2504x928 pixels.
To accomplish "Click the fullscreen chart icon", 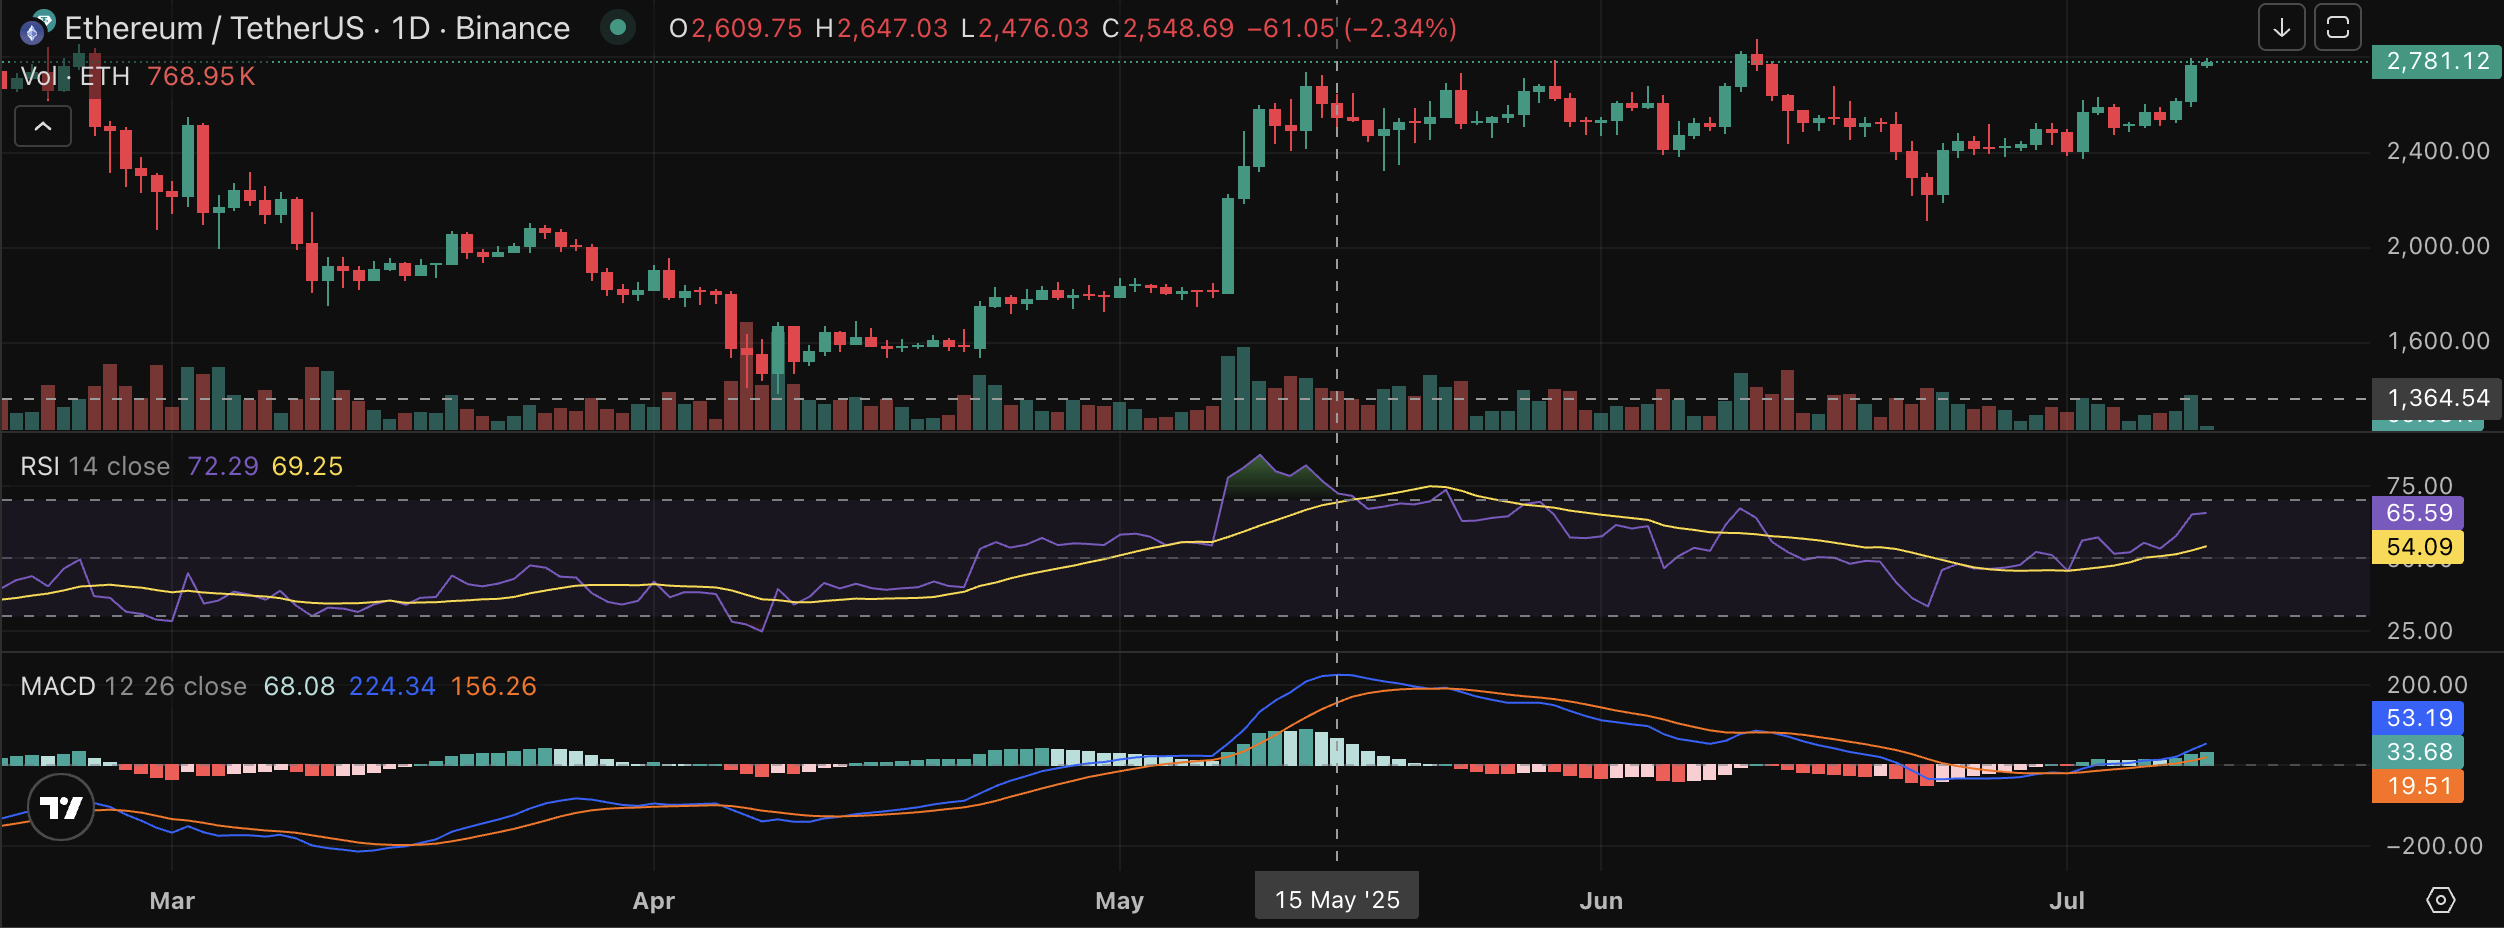I will point(2338,28).
